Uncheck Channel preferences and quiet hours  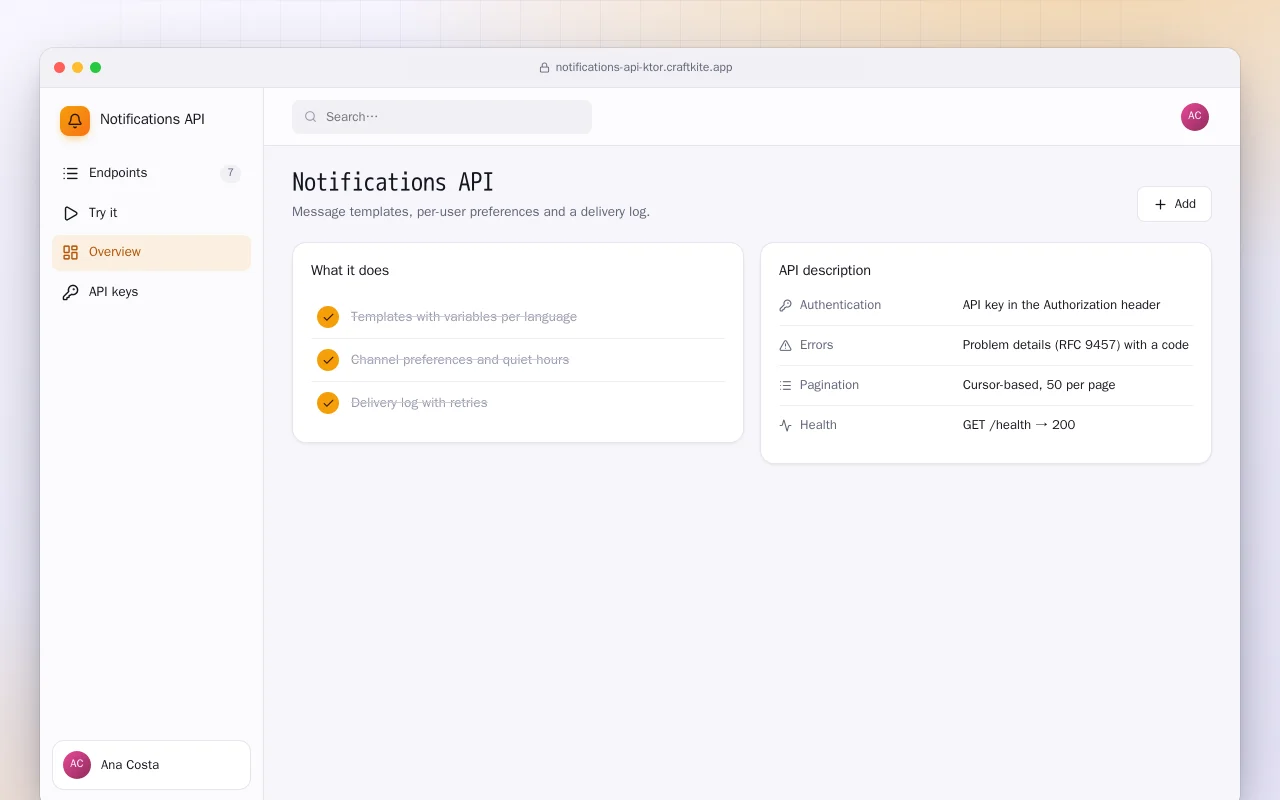point(328,360)
